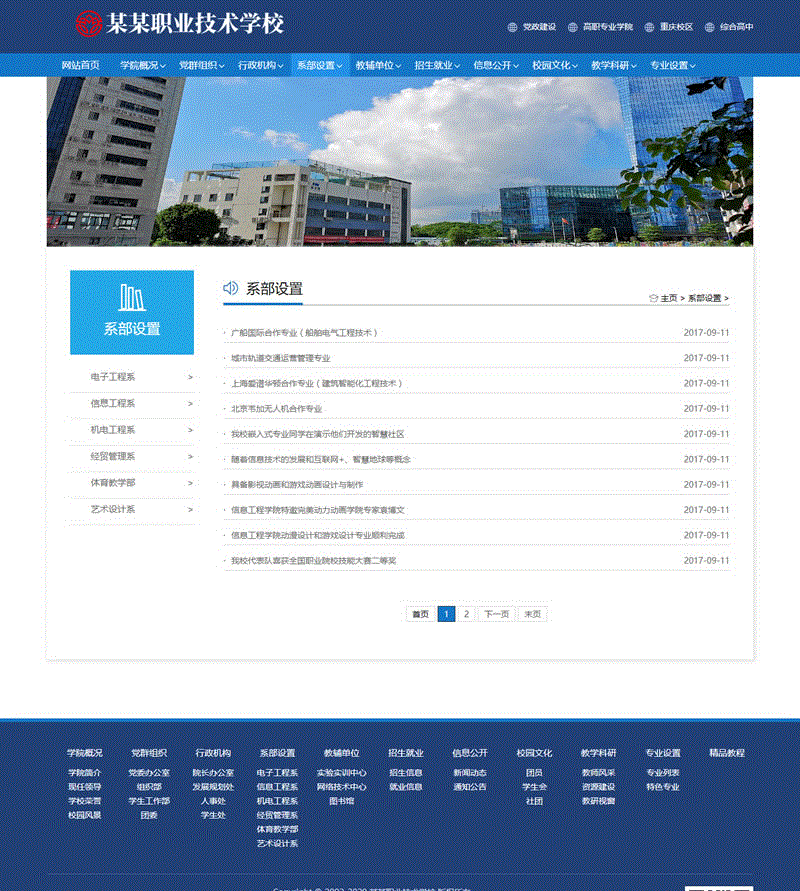Click the books icon in blue sidebar header
The image size is (800, 891).
(132, 297)
